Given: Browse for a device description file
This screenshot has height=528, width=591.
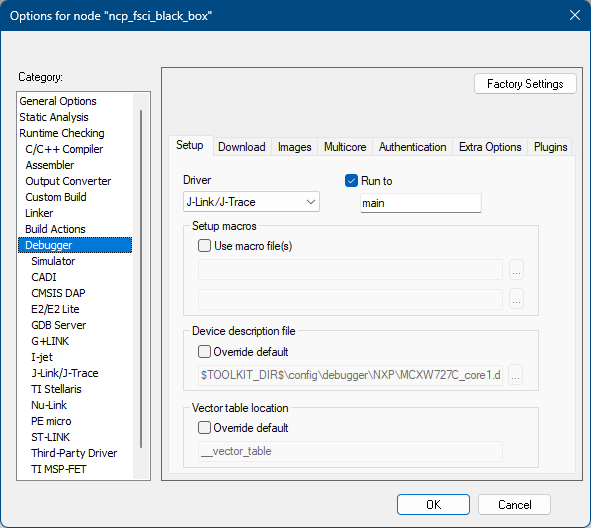Looking at the screenshot, I should pos(515,375).
